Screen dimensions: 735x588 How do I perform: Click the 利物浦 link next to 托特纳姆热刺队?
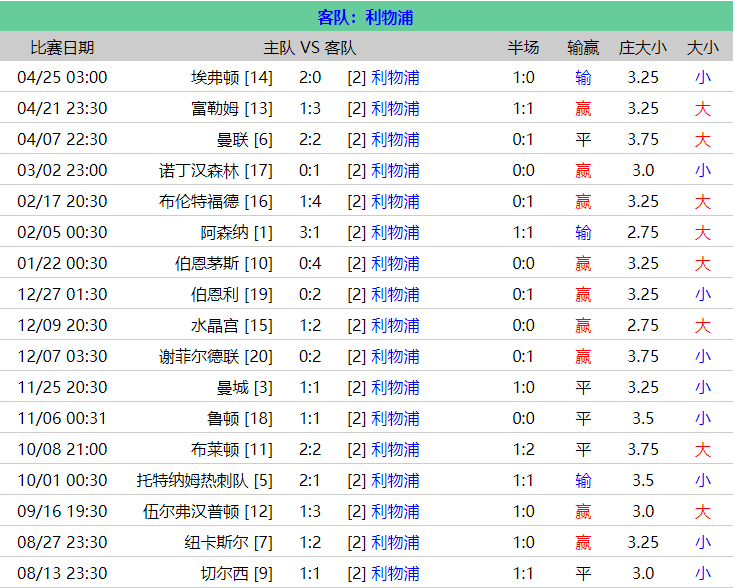click(395, 480)
